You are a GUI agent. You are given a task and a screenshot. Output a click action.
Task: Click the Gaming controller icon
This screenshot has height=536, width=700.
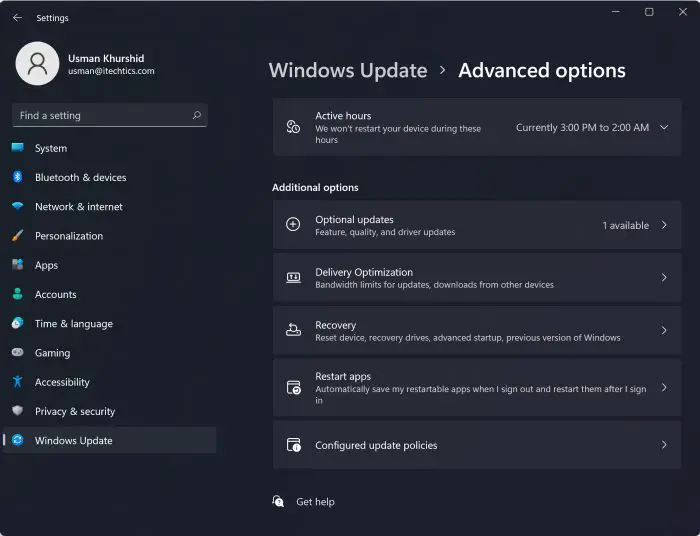pos(17,352)
